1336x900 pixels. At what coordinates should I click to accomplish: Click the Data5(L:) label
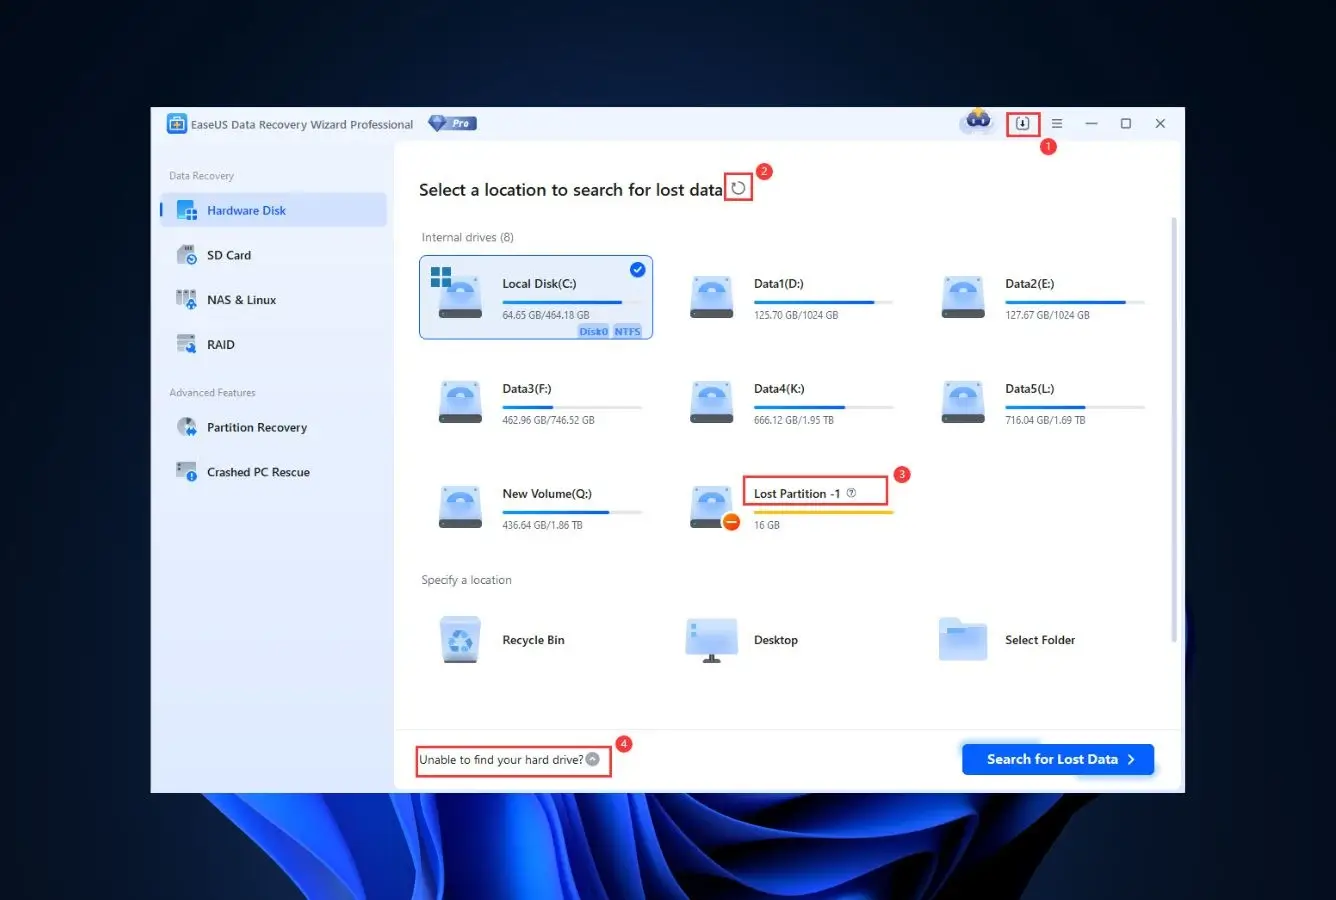click(x=1030, y=389)
